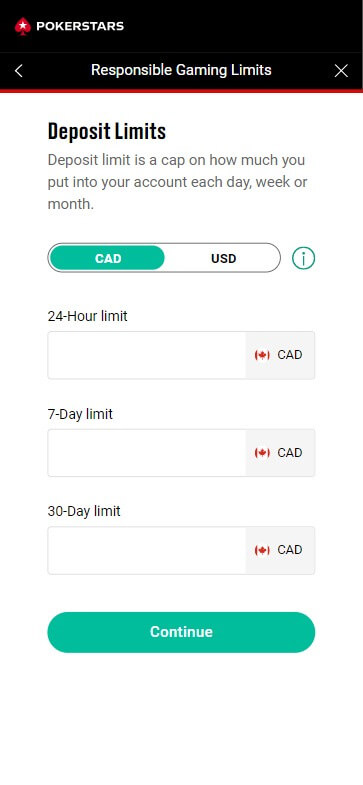Click the CAD suffix on 24-Hour limit
Screen dimensions: 363x785
click(290, 355)
